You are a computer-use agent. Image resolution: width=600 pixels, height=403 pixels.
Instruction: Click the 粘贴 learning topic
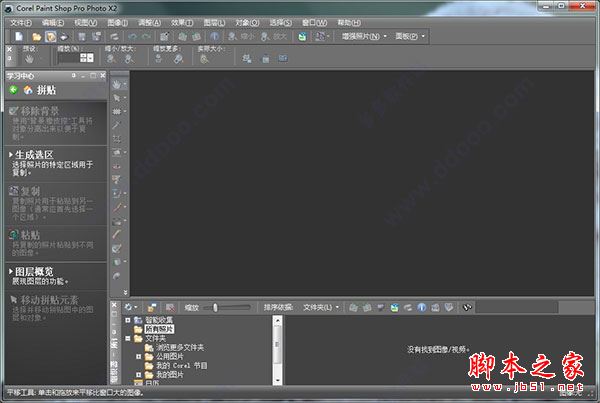click(x=54, y=243)
